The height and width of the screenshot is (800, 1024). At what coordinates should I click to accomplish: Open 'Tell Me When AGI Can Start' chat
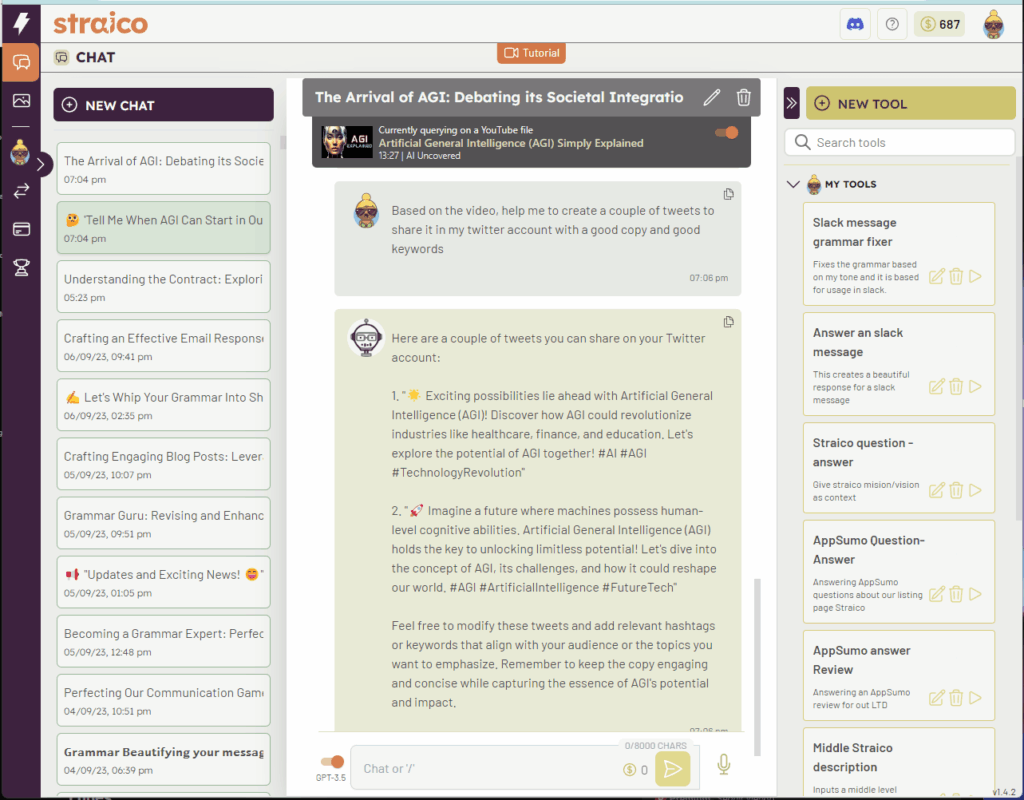(163, 228)
